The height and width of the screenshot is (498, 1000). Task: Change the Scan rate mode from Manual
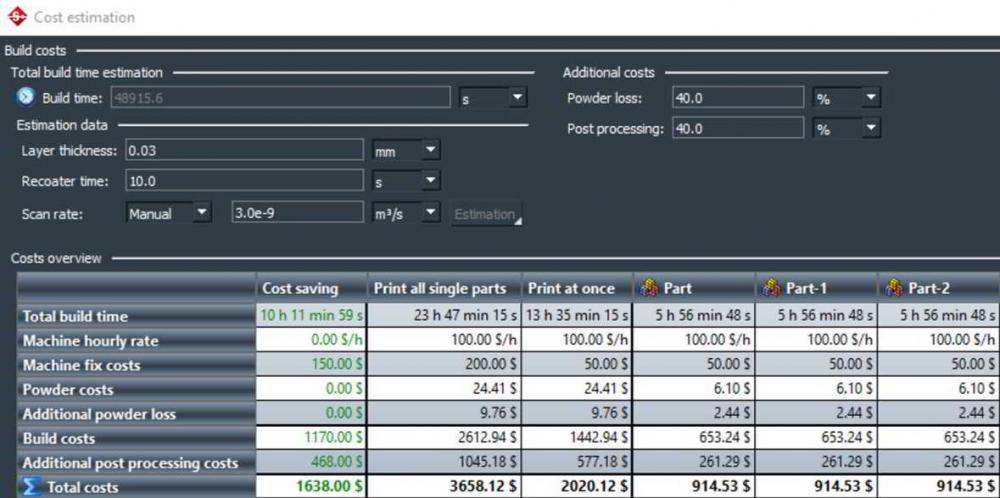pos(201,213)
